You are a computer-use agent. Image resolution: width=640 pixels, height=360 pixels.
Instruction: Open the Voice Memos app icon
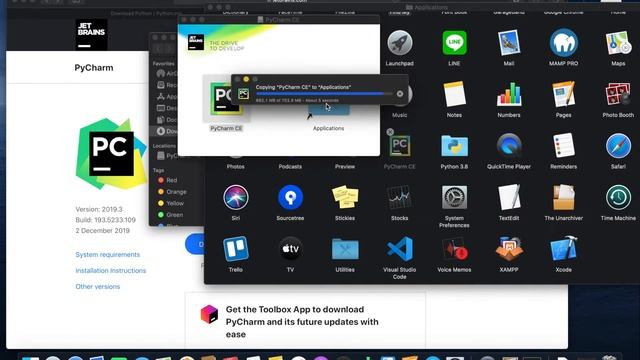(x=454, y=249)
